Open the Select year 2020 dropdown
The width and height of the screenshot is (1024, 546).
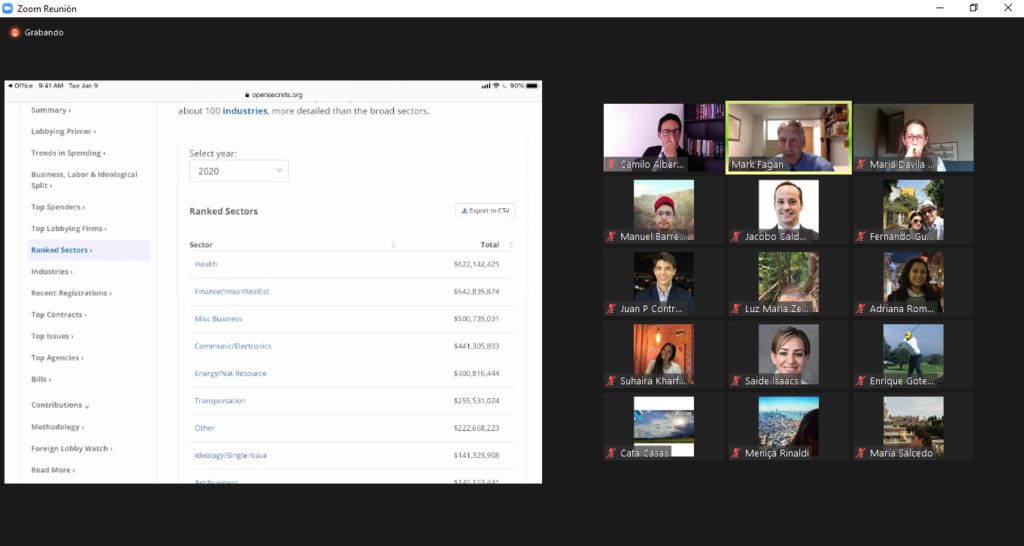(x=238, y=171)
